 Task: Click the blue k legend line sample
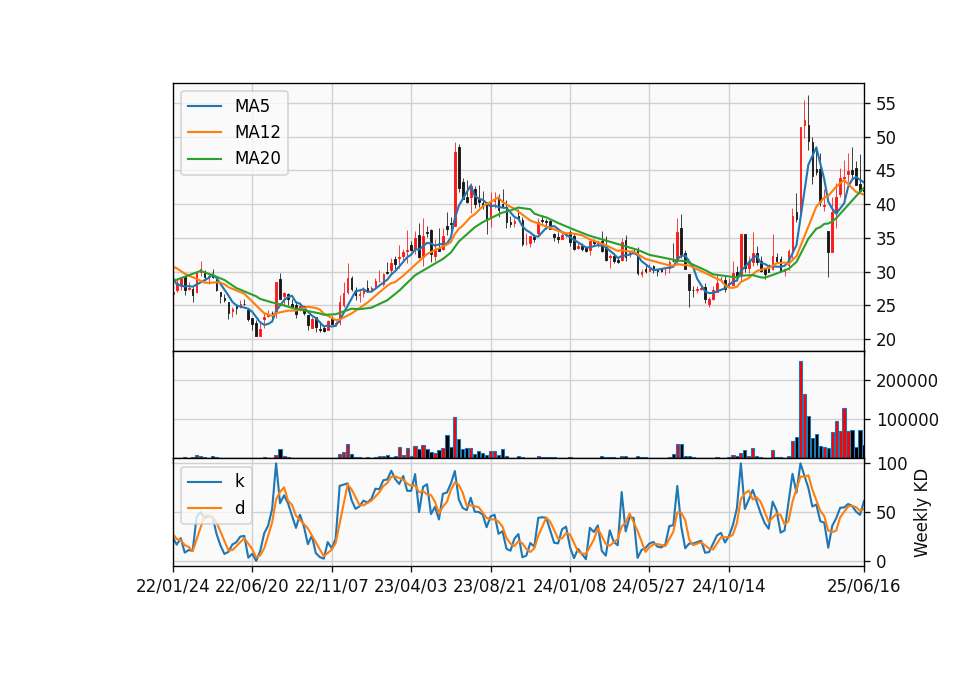click(x=204, y=481)
